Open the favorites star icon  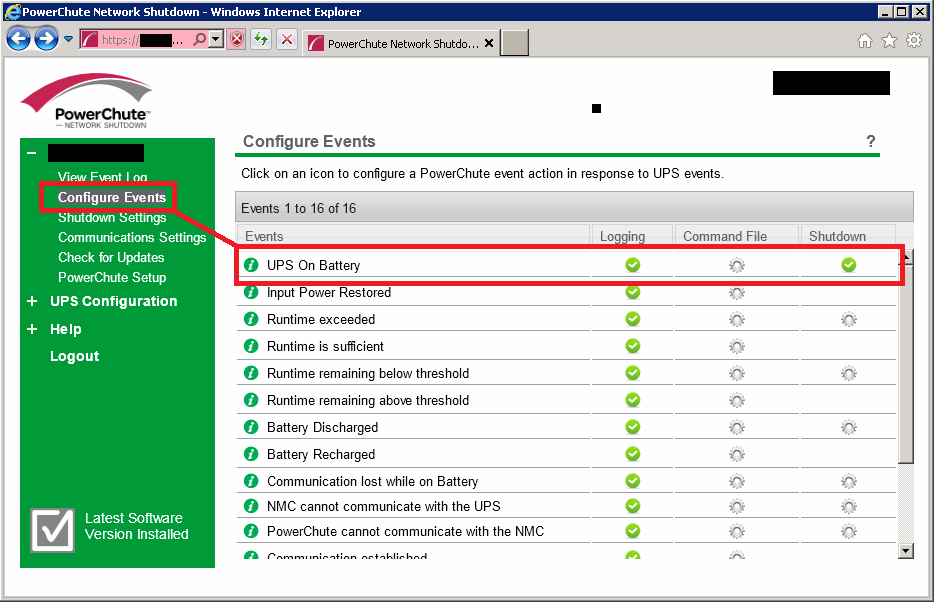pos(889,40)
